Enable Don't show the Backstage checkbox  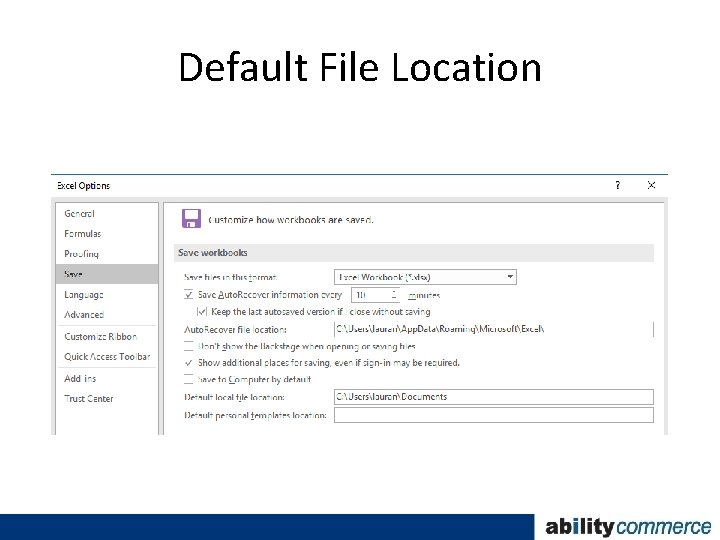pyautogui.click(x=188, y=346)
